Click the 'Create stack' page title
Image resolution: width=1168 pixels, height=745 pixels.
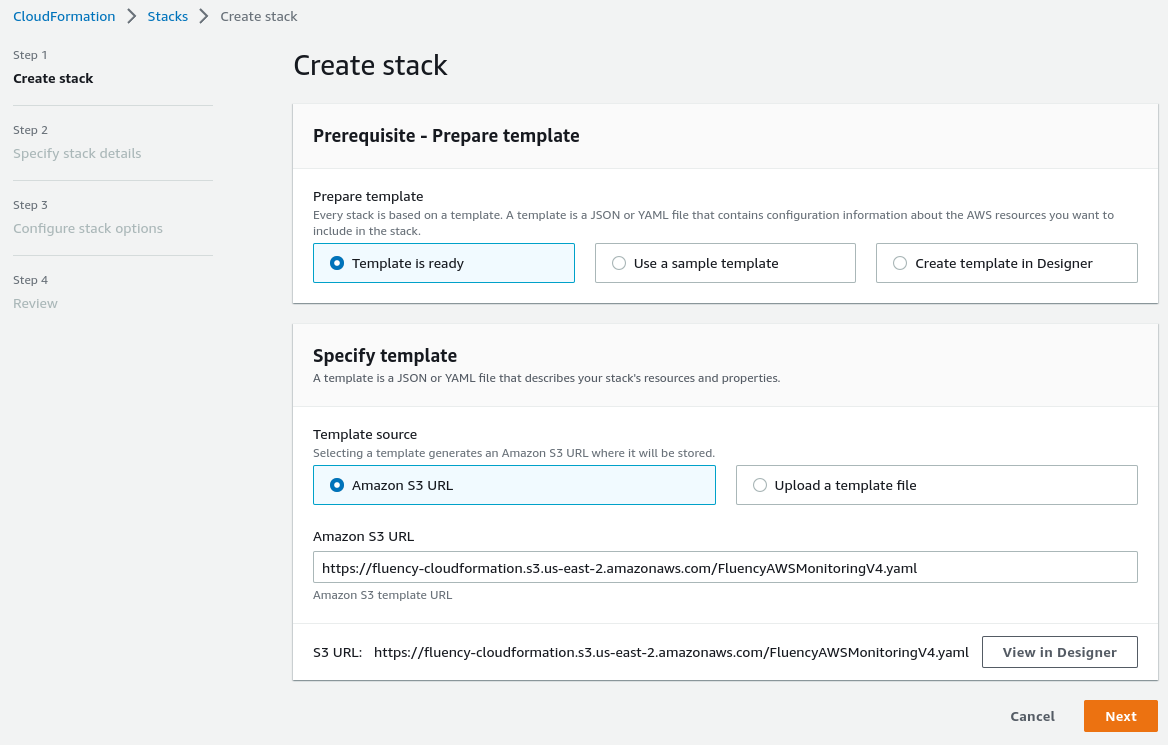370,66
